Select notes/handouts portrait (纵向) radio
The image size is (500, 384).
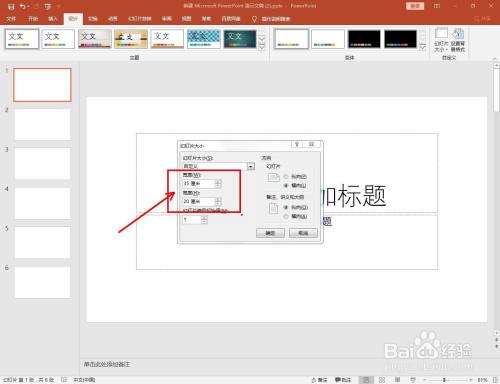286,207
